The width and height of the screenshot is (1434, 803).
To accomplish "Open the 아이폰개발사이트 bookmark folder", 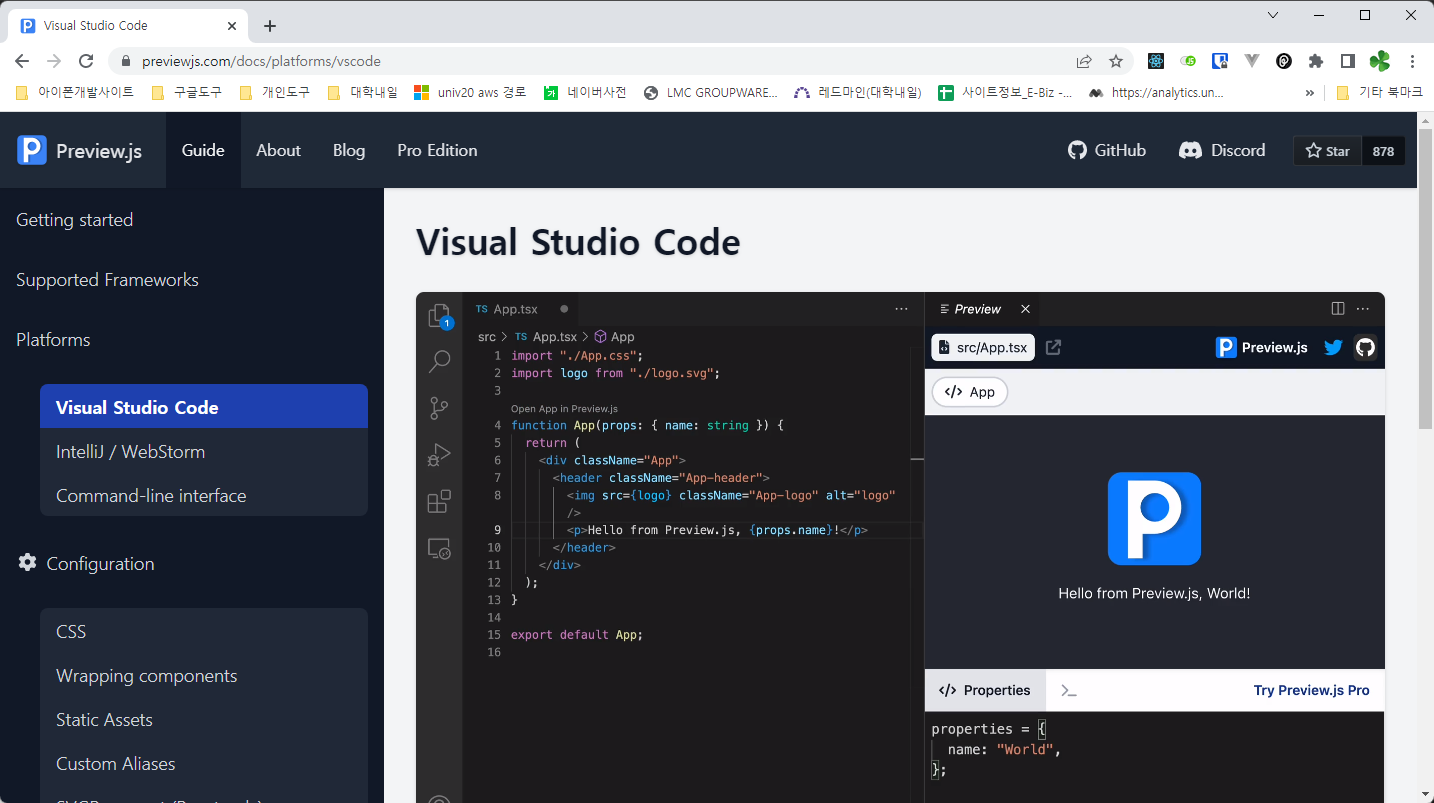I will coord(75,92).
